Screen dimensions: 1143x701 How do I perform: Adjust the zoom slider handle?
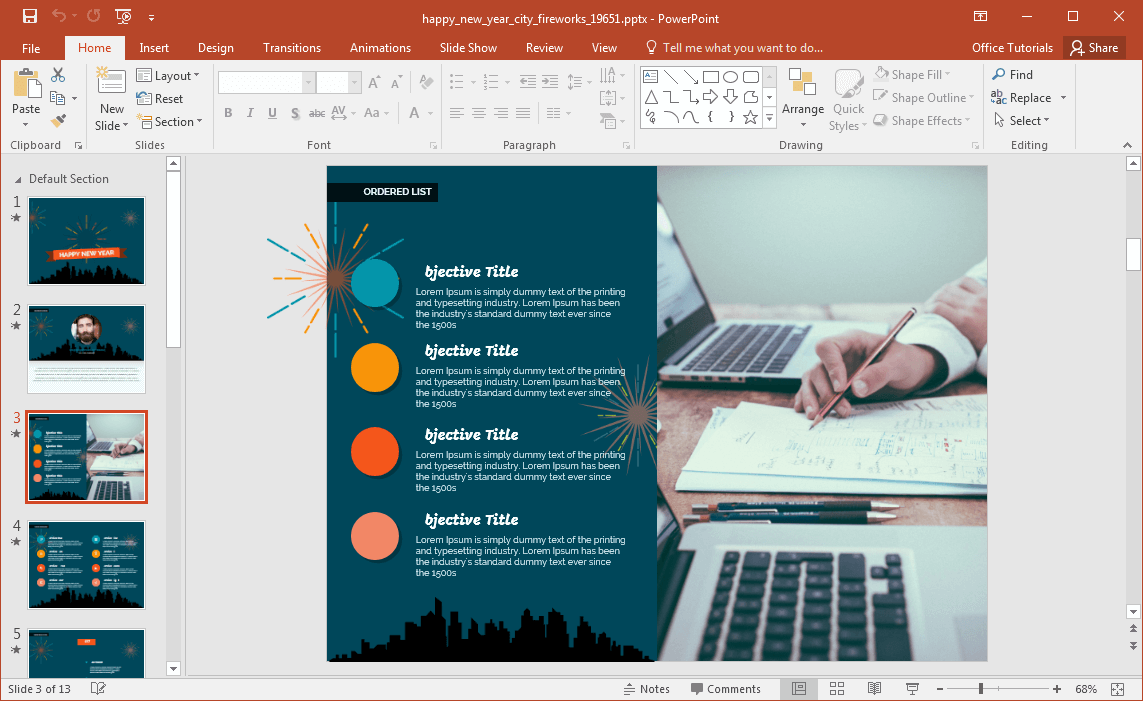(x=981, y=689)
